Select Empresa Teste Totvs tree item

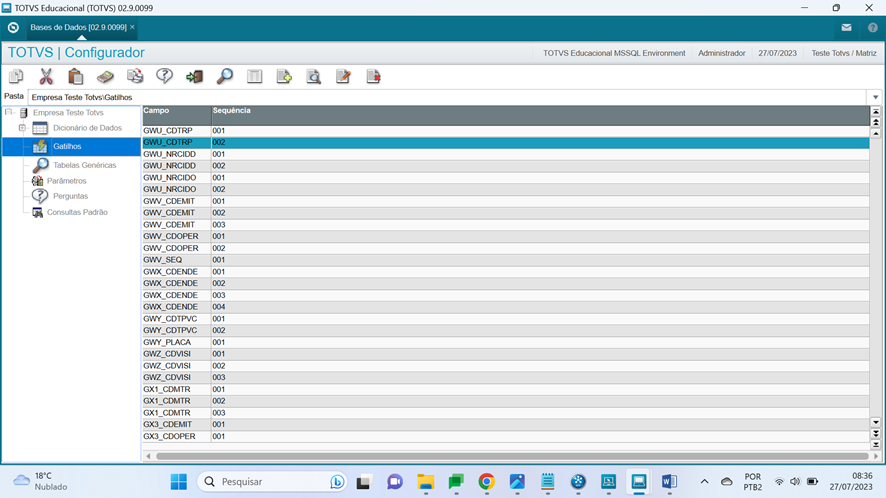[68, 112]
